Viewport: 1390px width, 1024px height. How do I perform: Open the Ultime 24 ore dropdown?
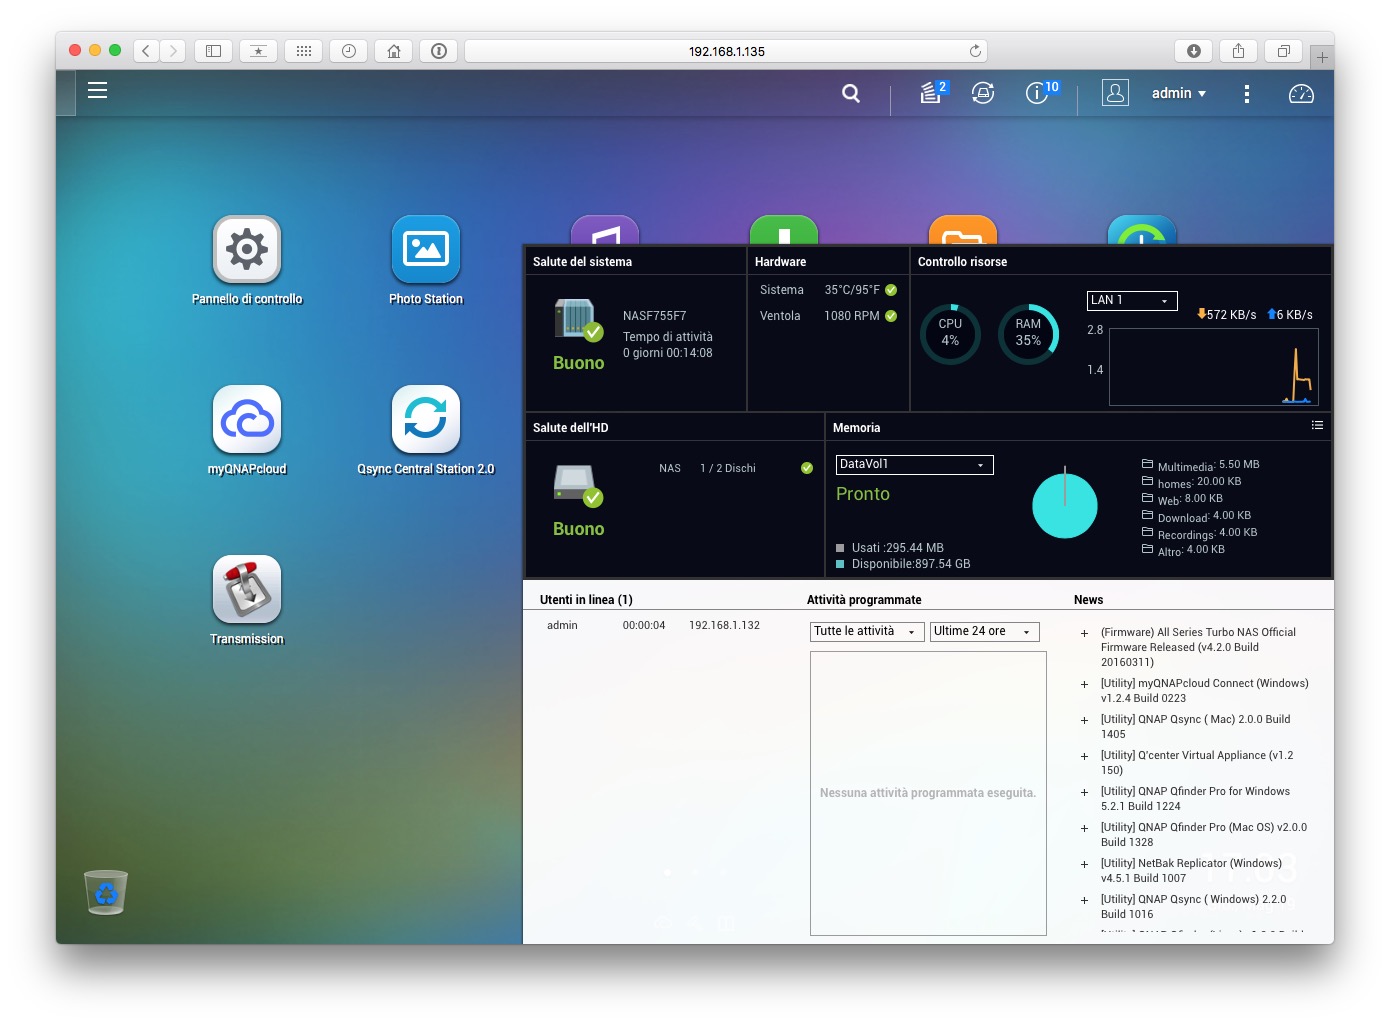(985, 631)
